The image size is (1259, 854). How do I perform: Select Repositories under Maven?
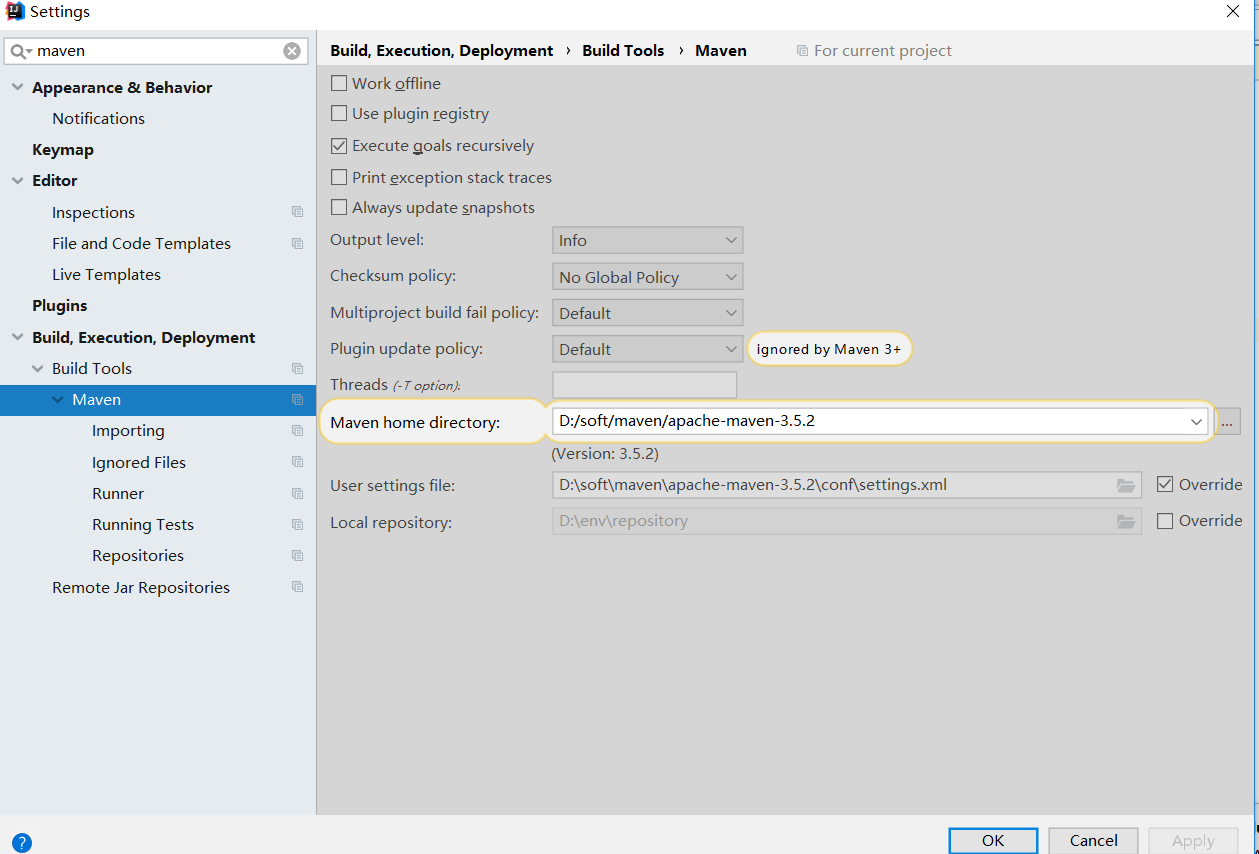click(x=138, y=555)
